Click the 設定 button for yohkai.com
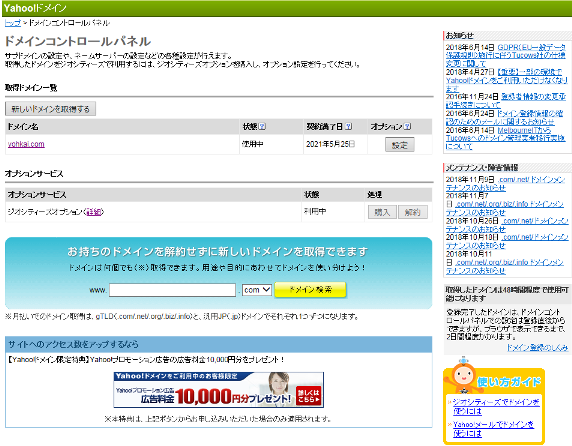This screenshot has width=572, height=446. point(399,145)
